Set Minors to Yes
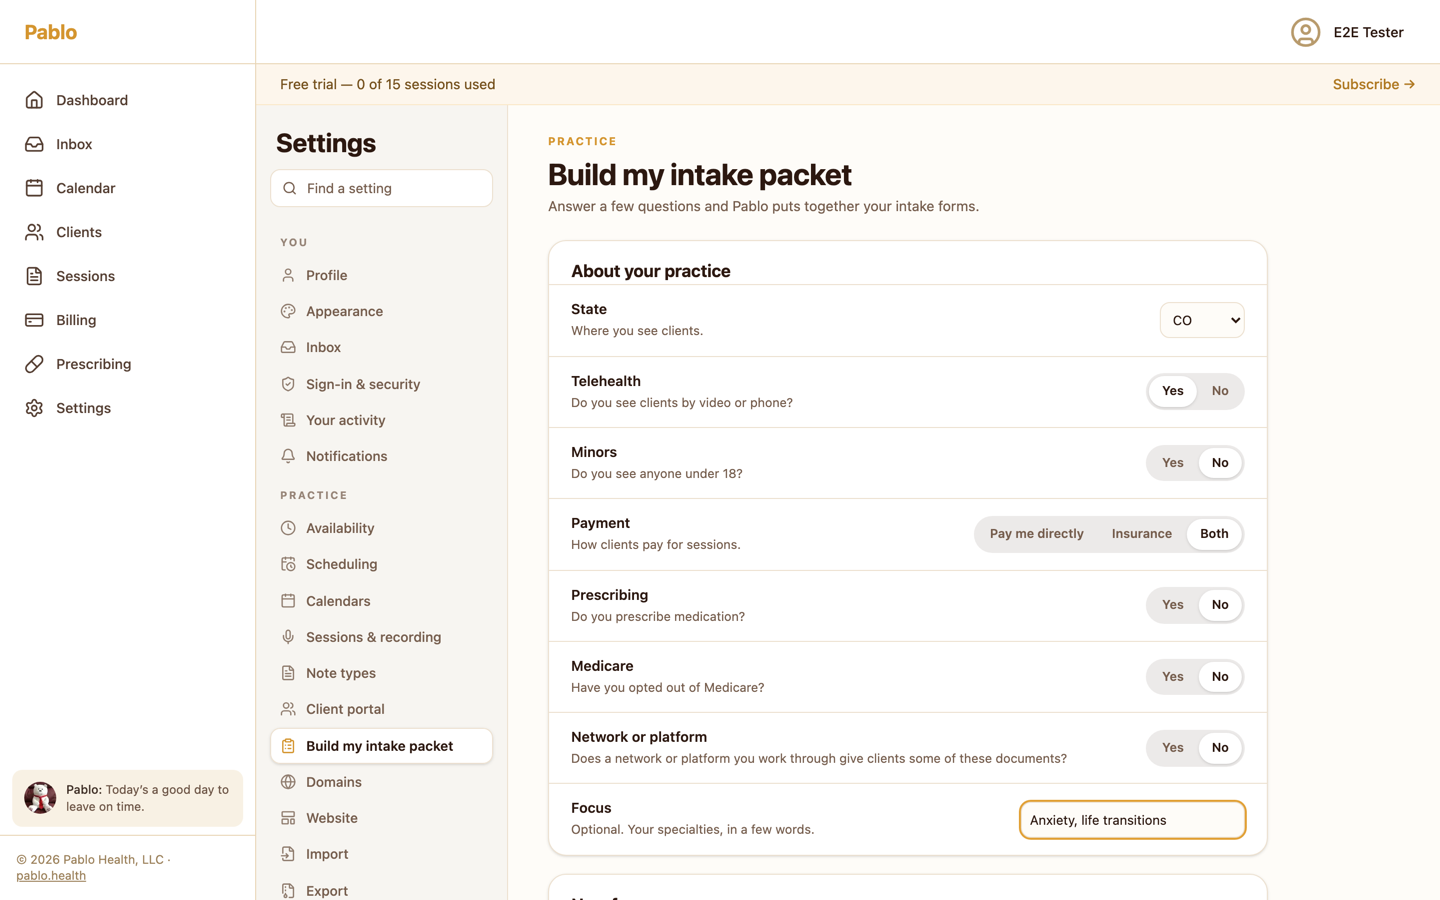This screenshot has height=900, width=1440. pos(1172,463)
